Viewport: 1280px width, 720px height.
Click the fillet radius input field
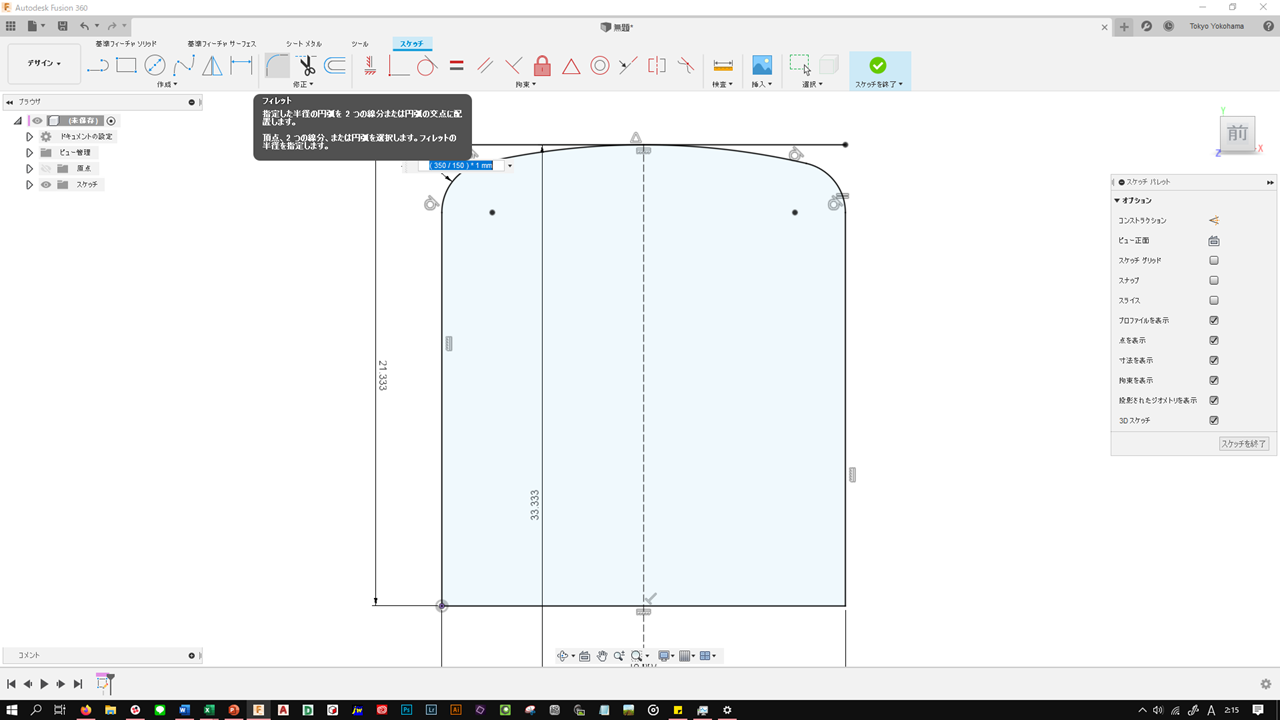click(x=461, y=165)
